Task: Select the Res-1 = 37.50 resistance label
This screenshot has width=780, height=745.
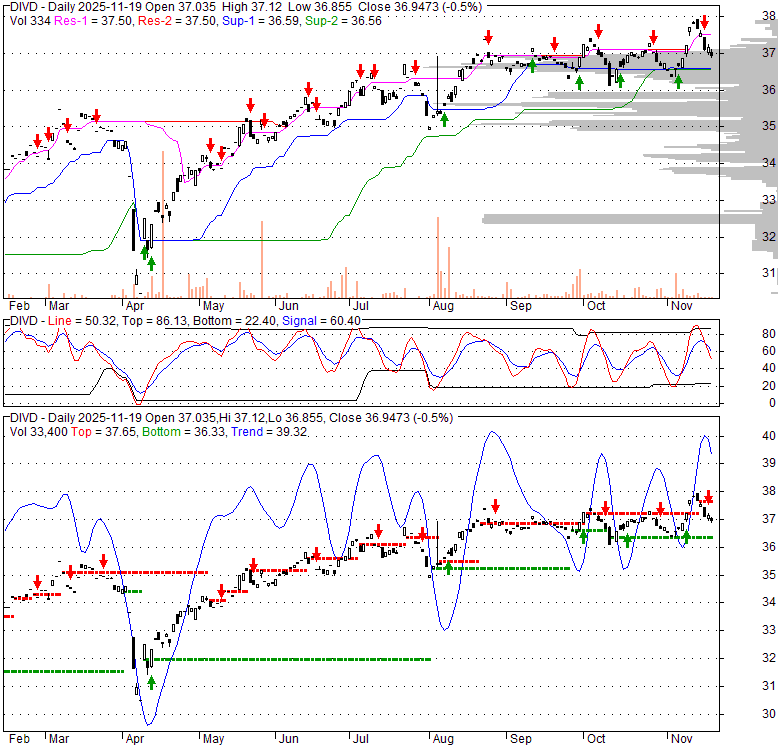Action: [82, 19]
